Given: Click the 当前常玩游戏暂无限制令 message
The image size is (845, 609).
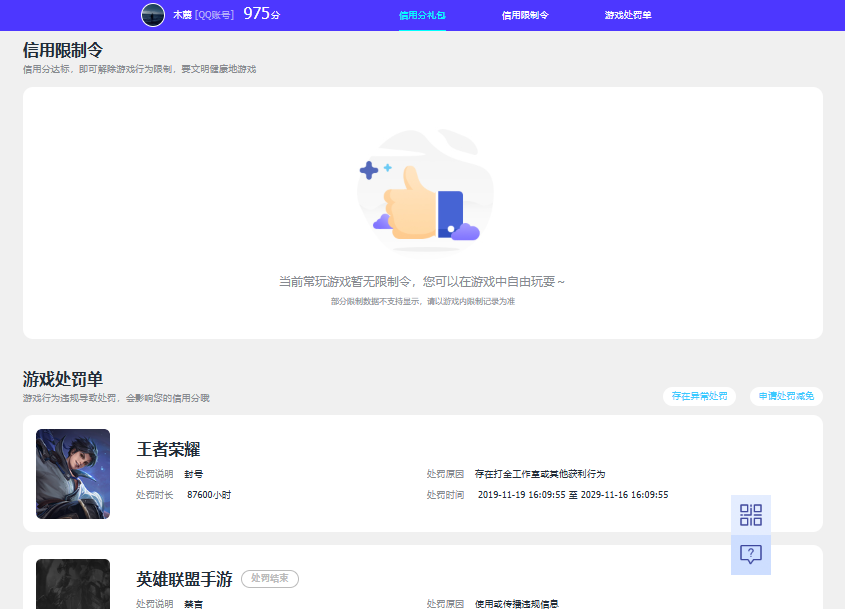Looking at the screenshot, I should 421,281.
